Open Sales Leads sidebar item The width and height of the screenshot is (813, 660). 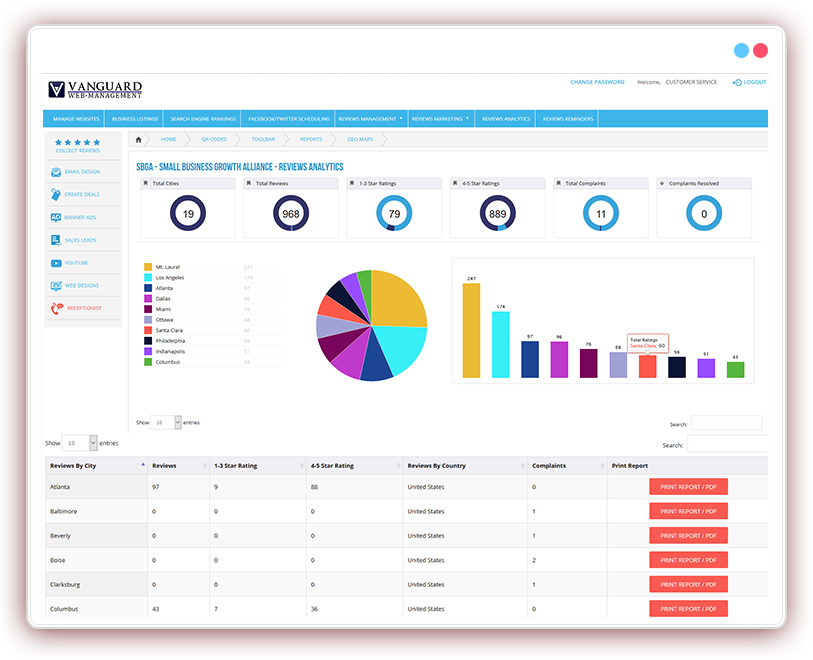click(56, 240)
